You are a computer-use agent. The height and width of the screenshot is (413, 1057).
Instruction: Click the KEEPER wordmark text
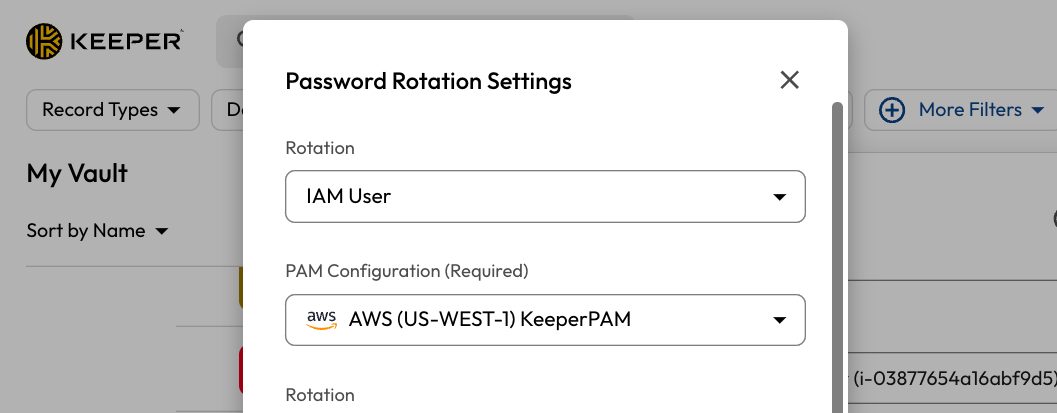pos(125,40)
